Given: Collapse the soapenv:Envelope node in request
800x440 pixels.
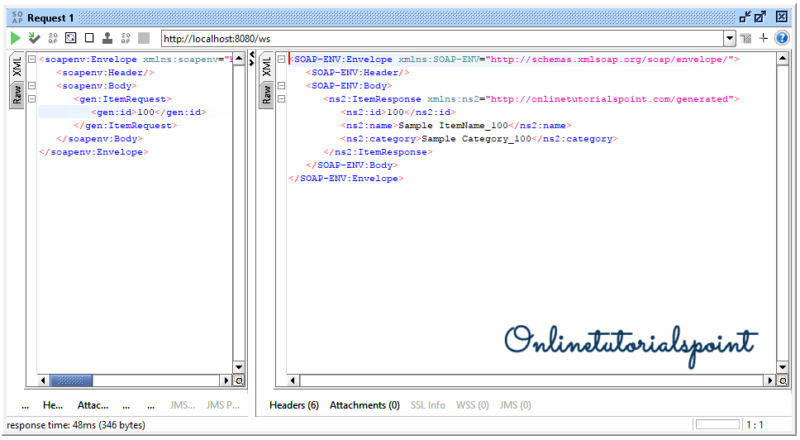Looking at the screenshot, I should click(x=33, y=60).
